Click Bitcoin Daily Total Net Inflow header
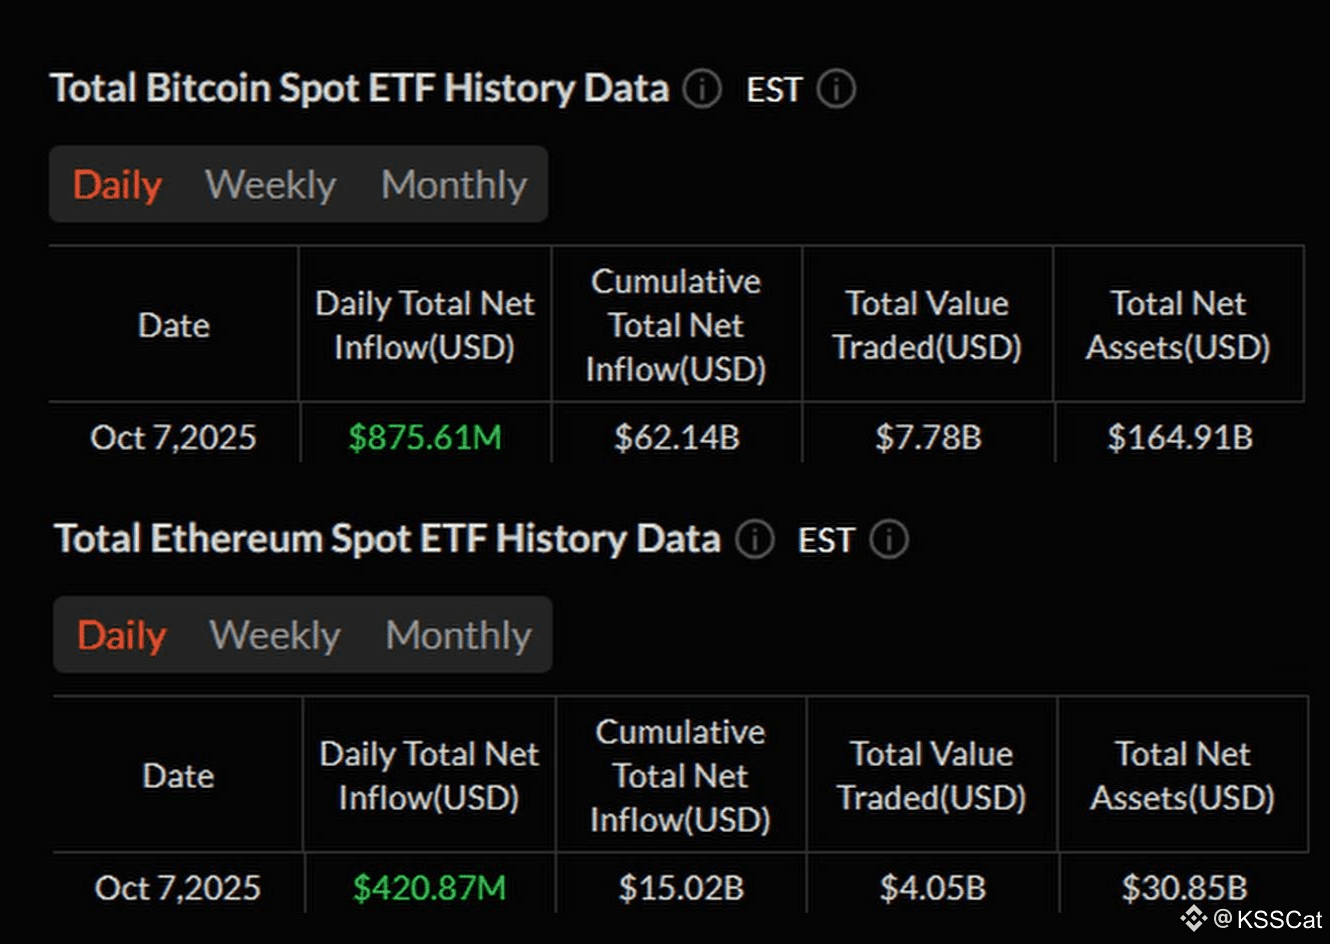 pyautogui.click(x=425, y=325)
